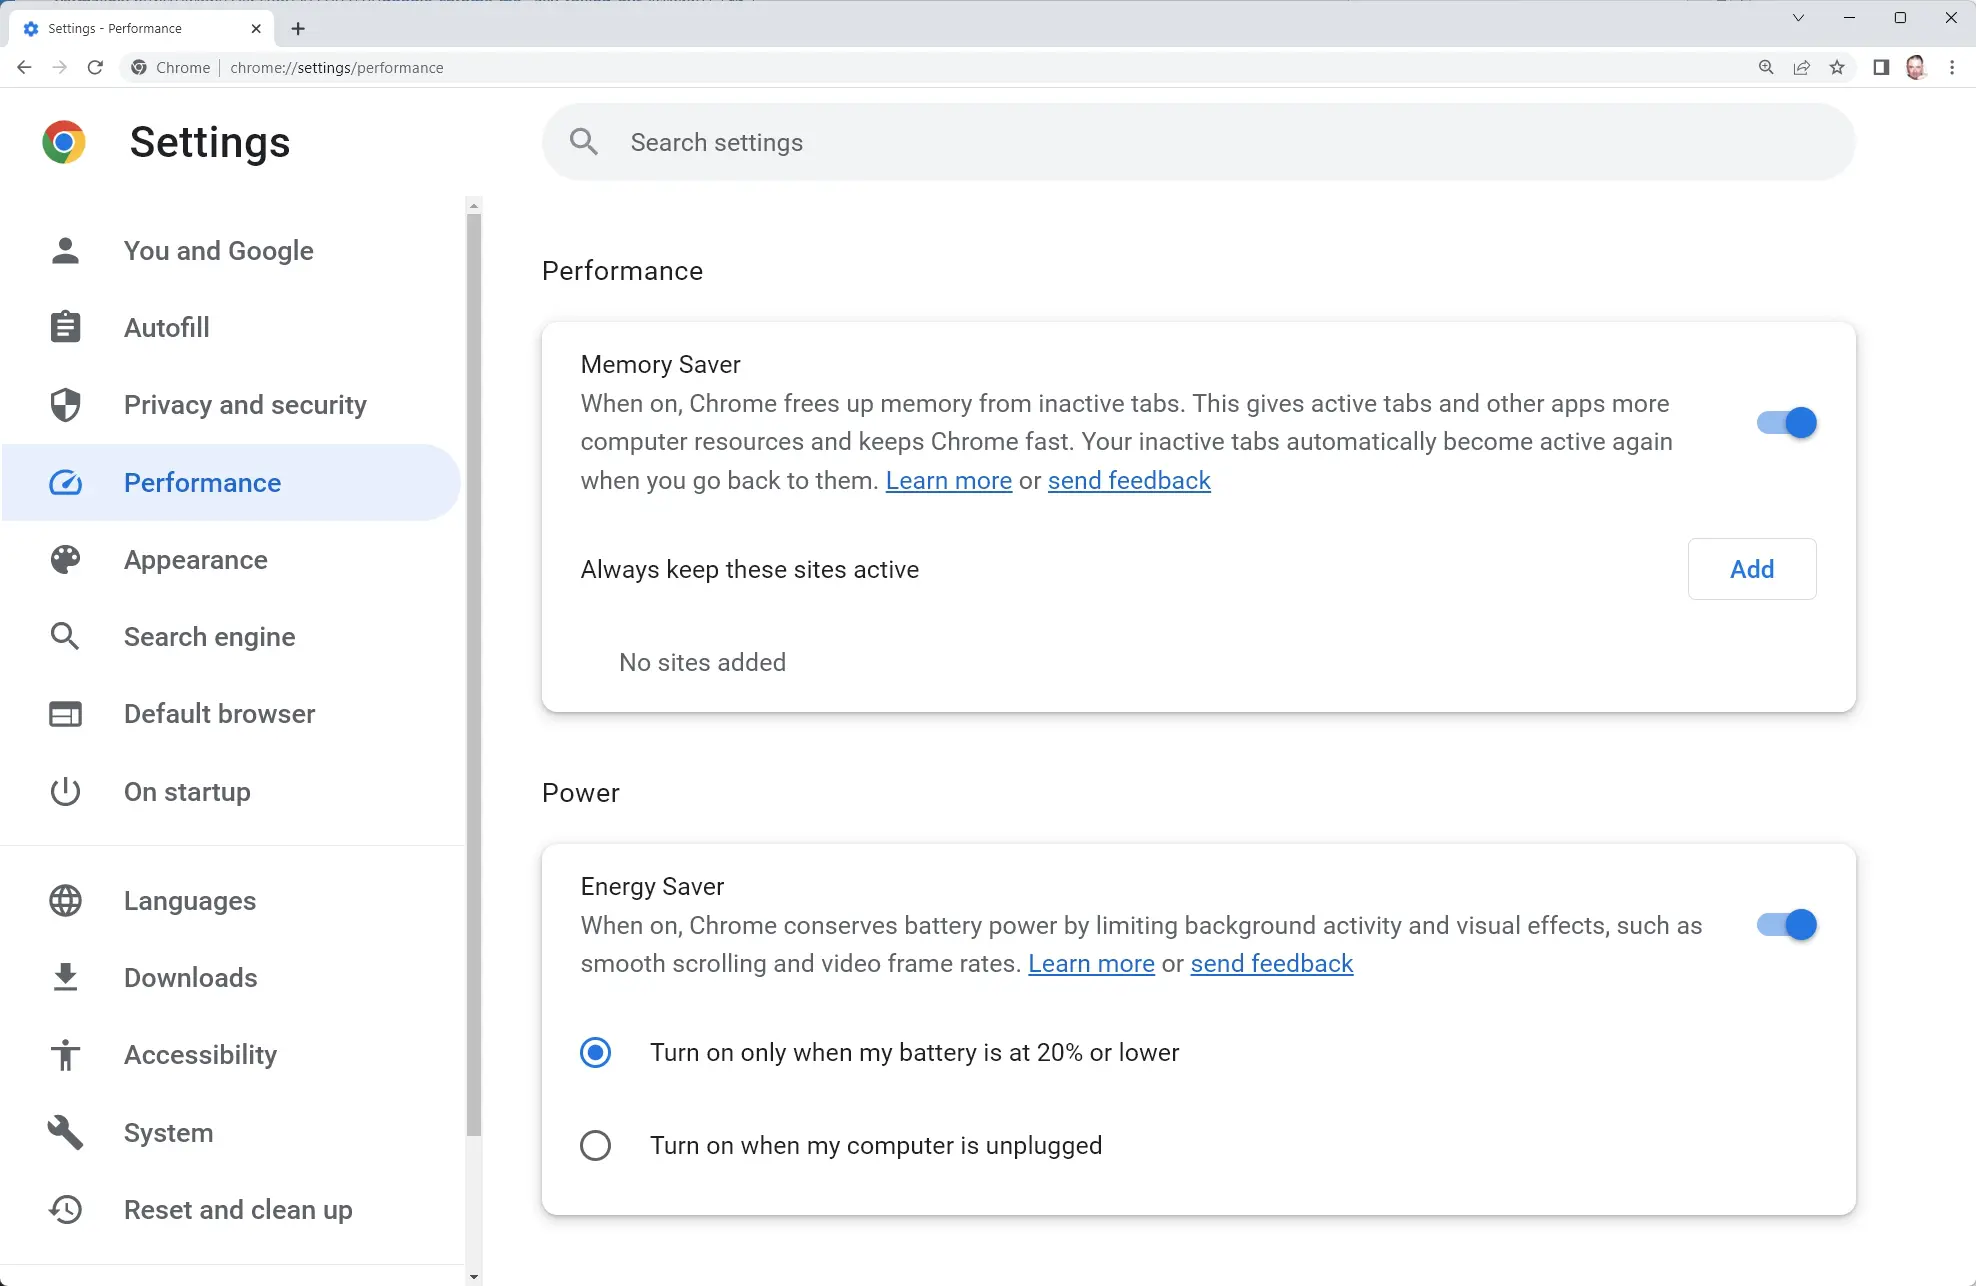Image resolution: width=1976 pixels, height=1286 pixels.
Task: Reload the current page
Action: (x=95, y=67)
